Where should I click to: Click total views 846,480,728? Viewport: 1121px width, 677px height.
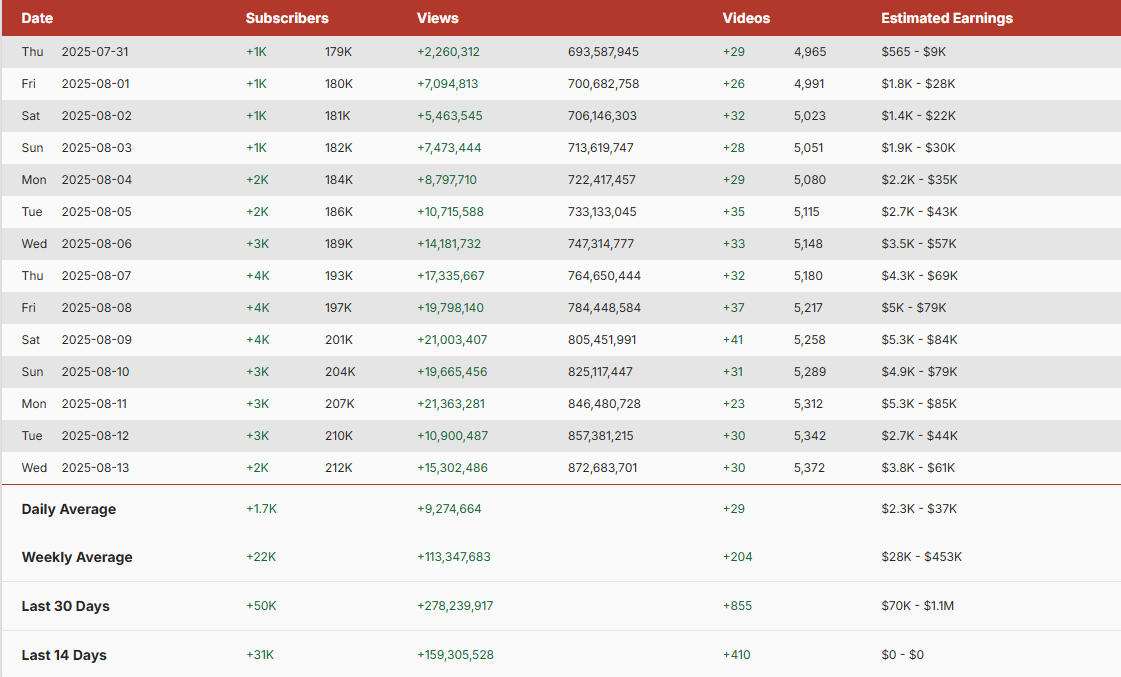pos(604,404)
